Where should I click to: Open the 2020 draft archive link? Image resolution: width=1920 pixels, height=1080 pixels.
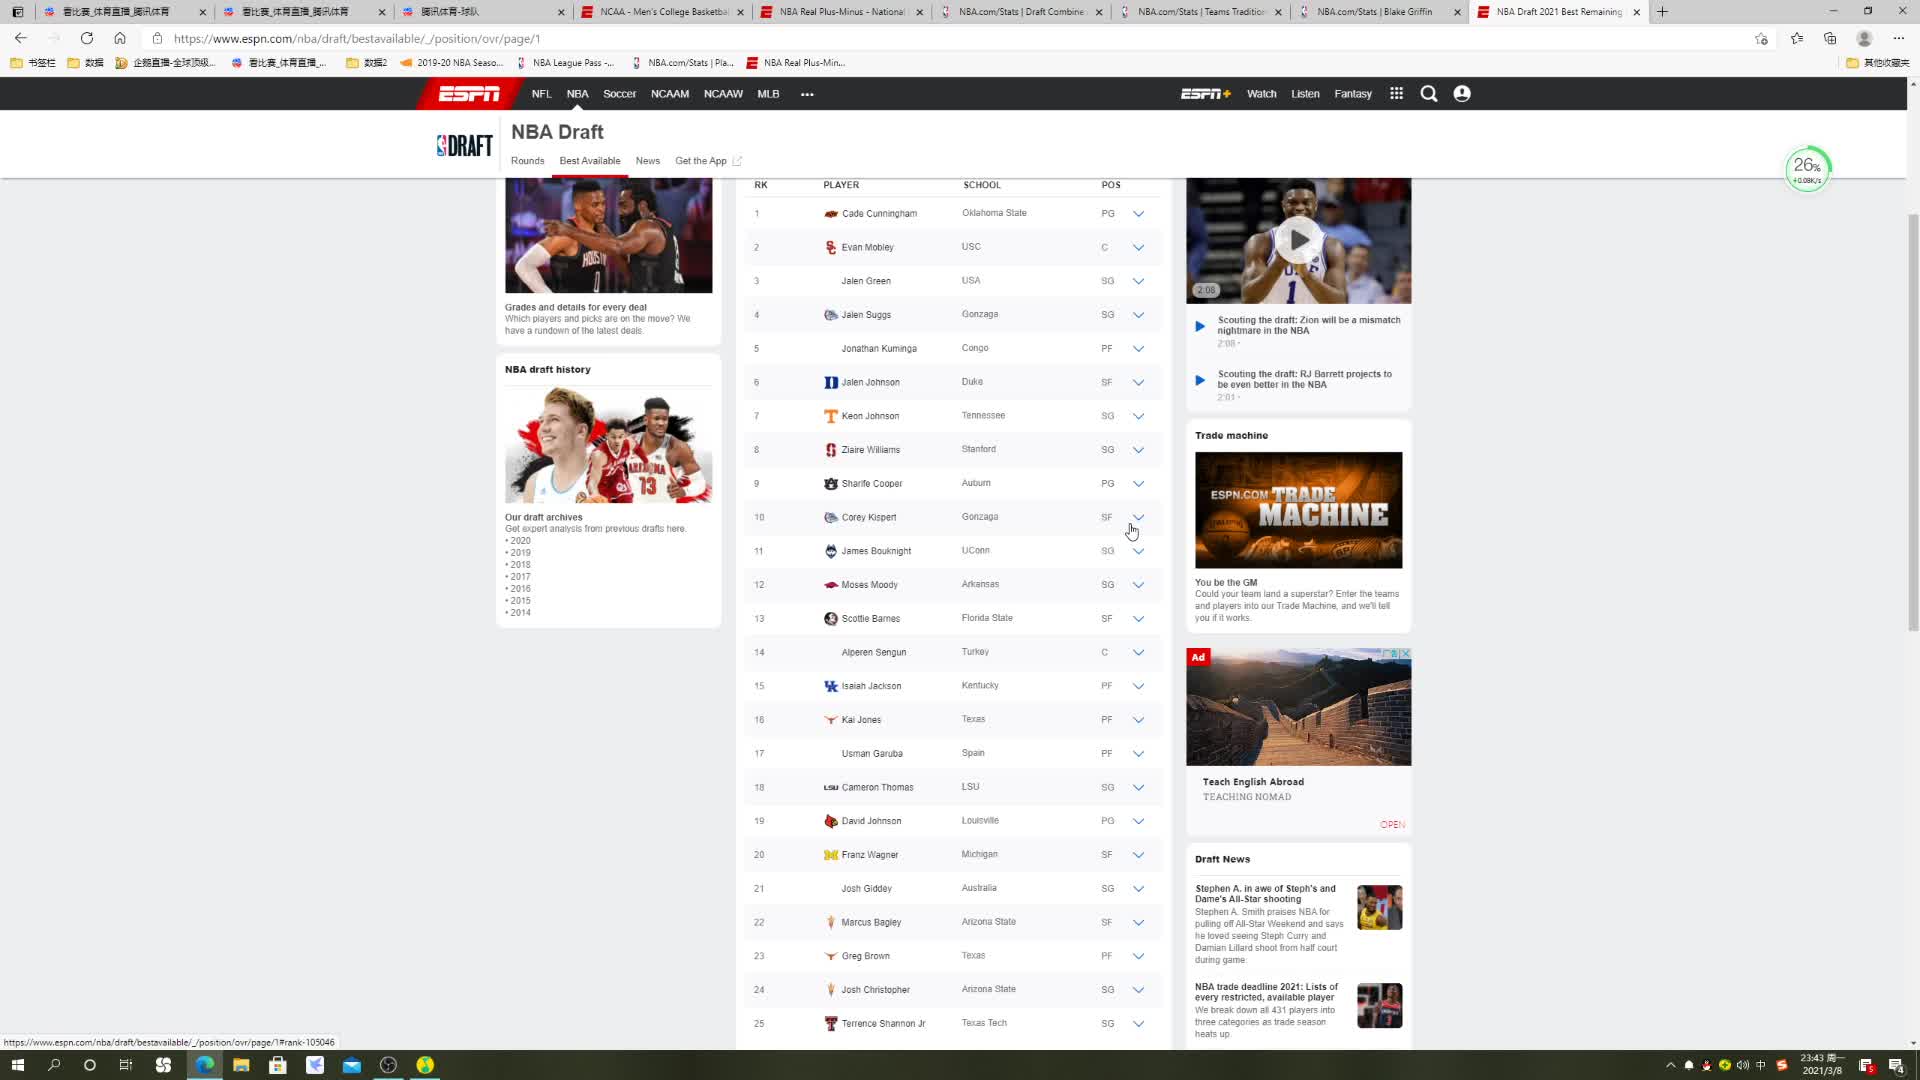(520, 541)
